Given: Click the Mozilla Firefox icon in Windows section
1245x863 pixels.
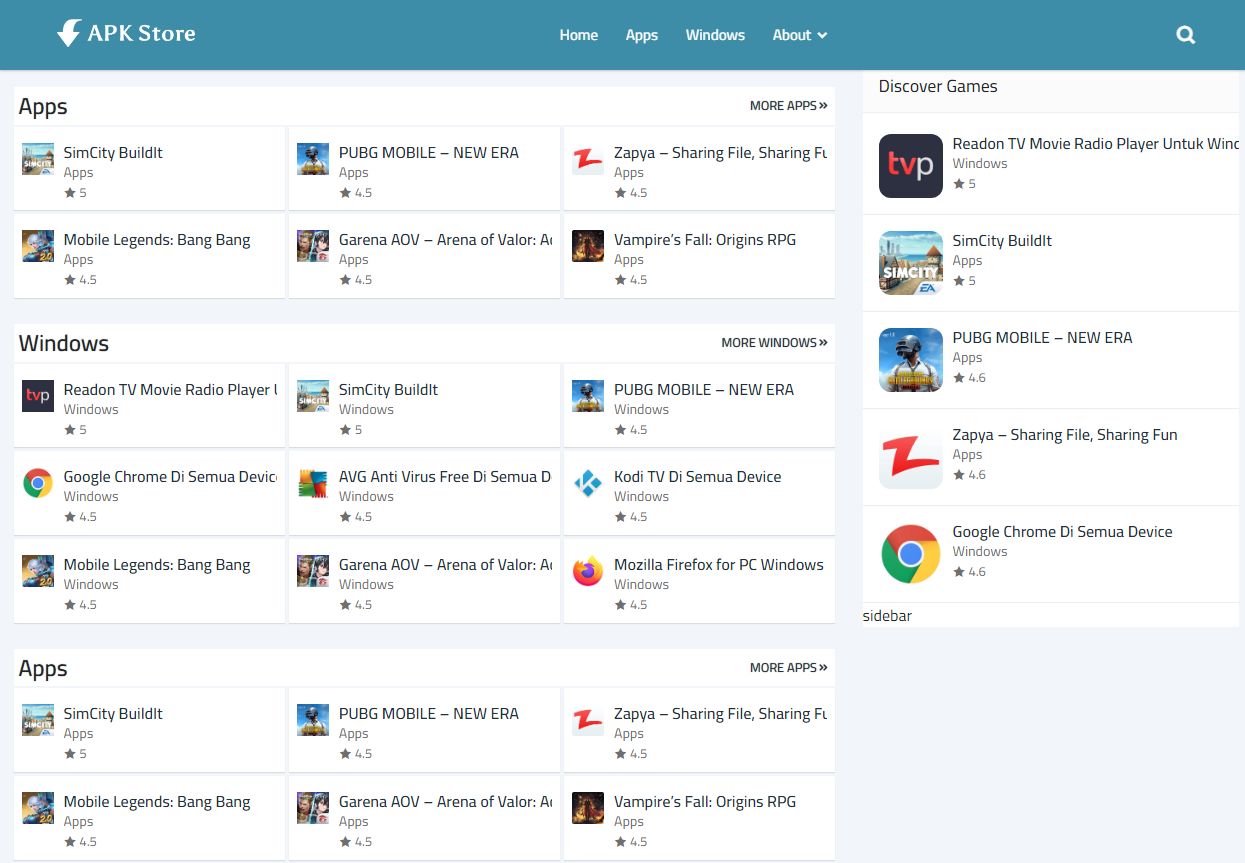Looking at the screenshot, I should tap(588, 572).
